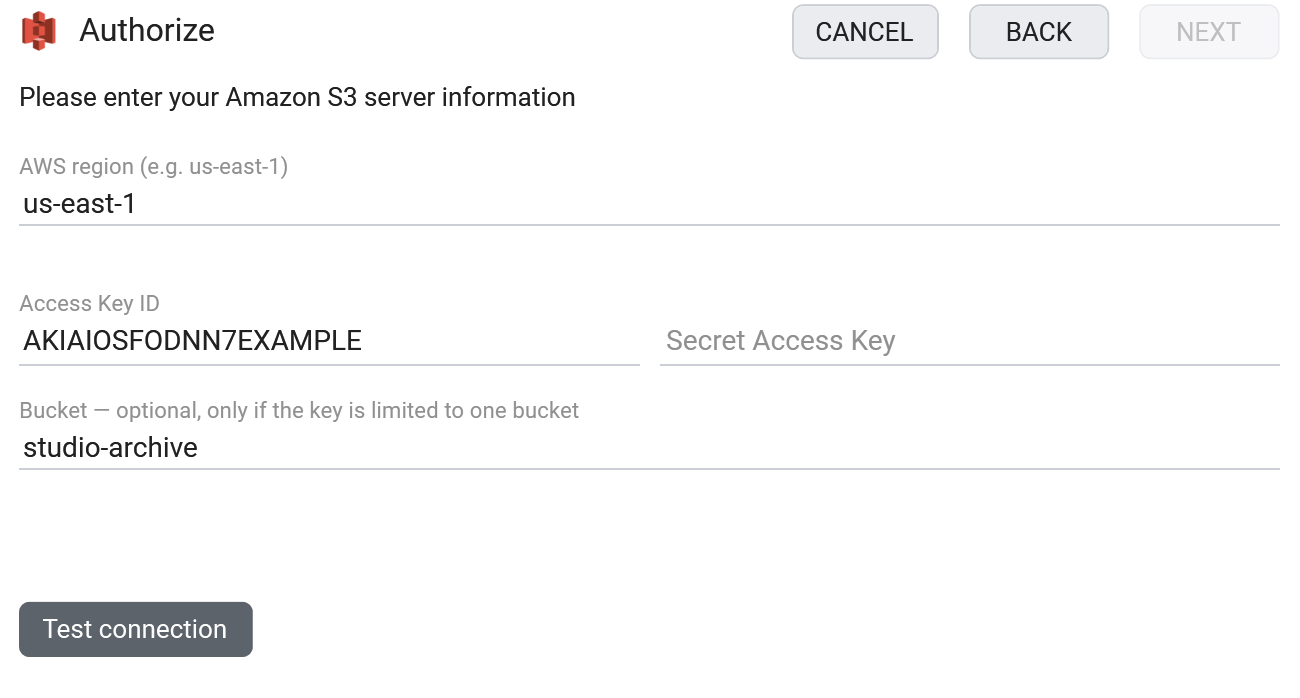Place cursor in the studio-archive bucket name

pyautogui.click(x=110, y=447)
